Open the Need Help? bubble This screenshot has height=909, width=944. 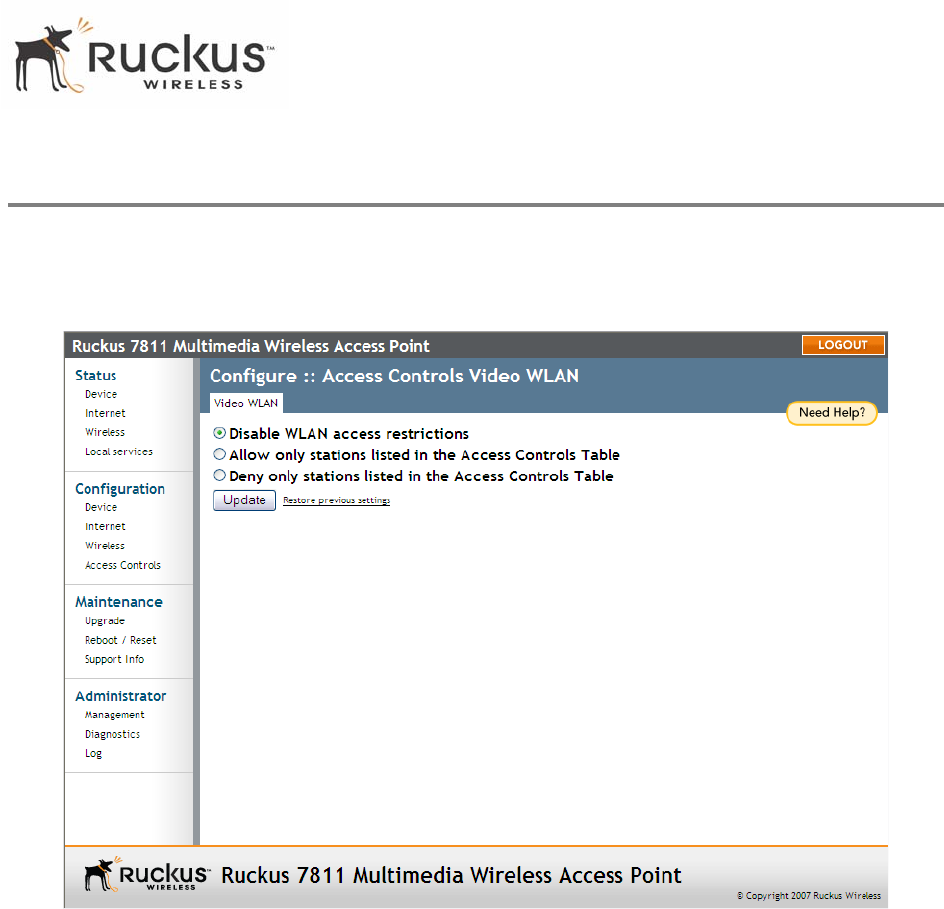pos(832,413)
